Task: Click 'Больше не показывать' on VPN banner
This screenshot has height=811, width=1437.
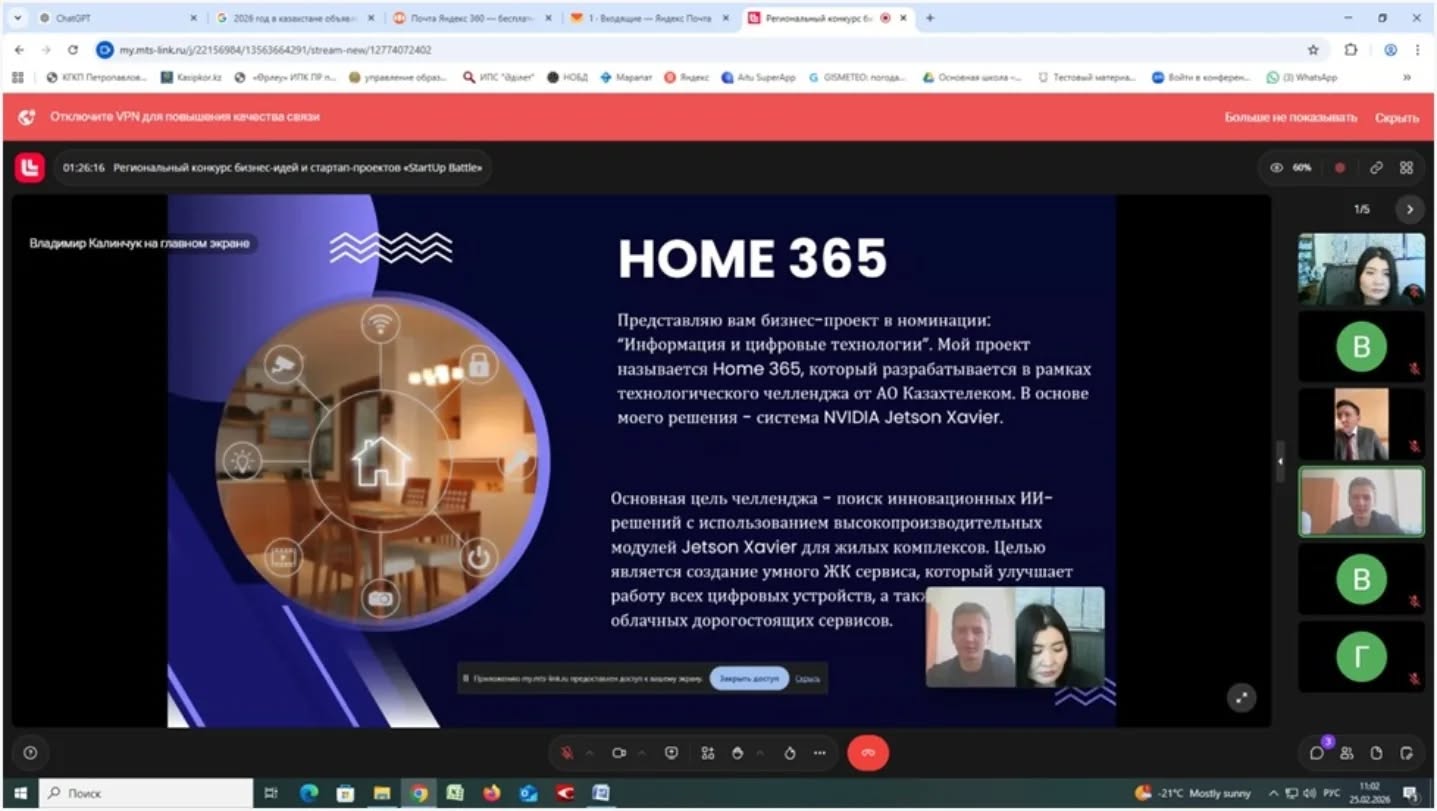Action: point(1290,117)
